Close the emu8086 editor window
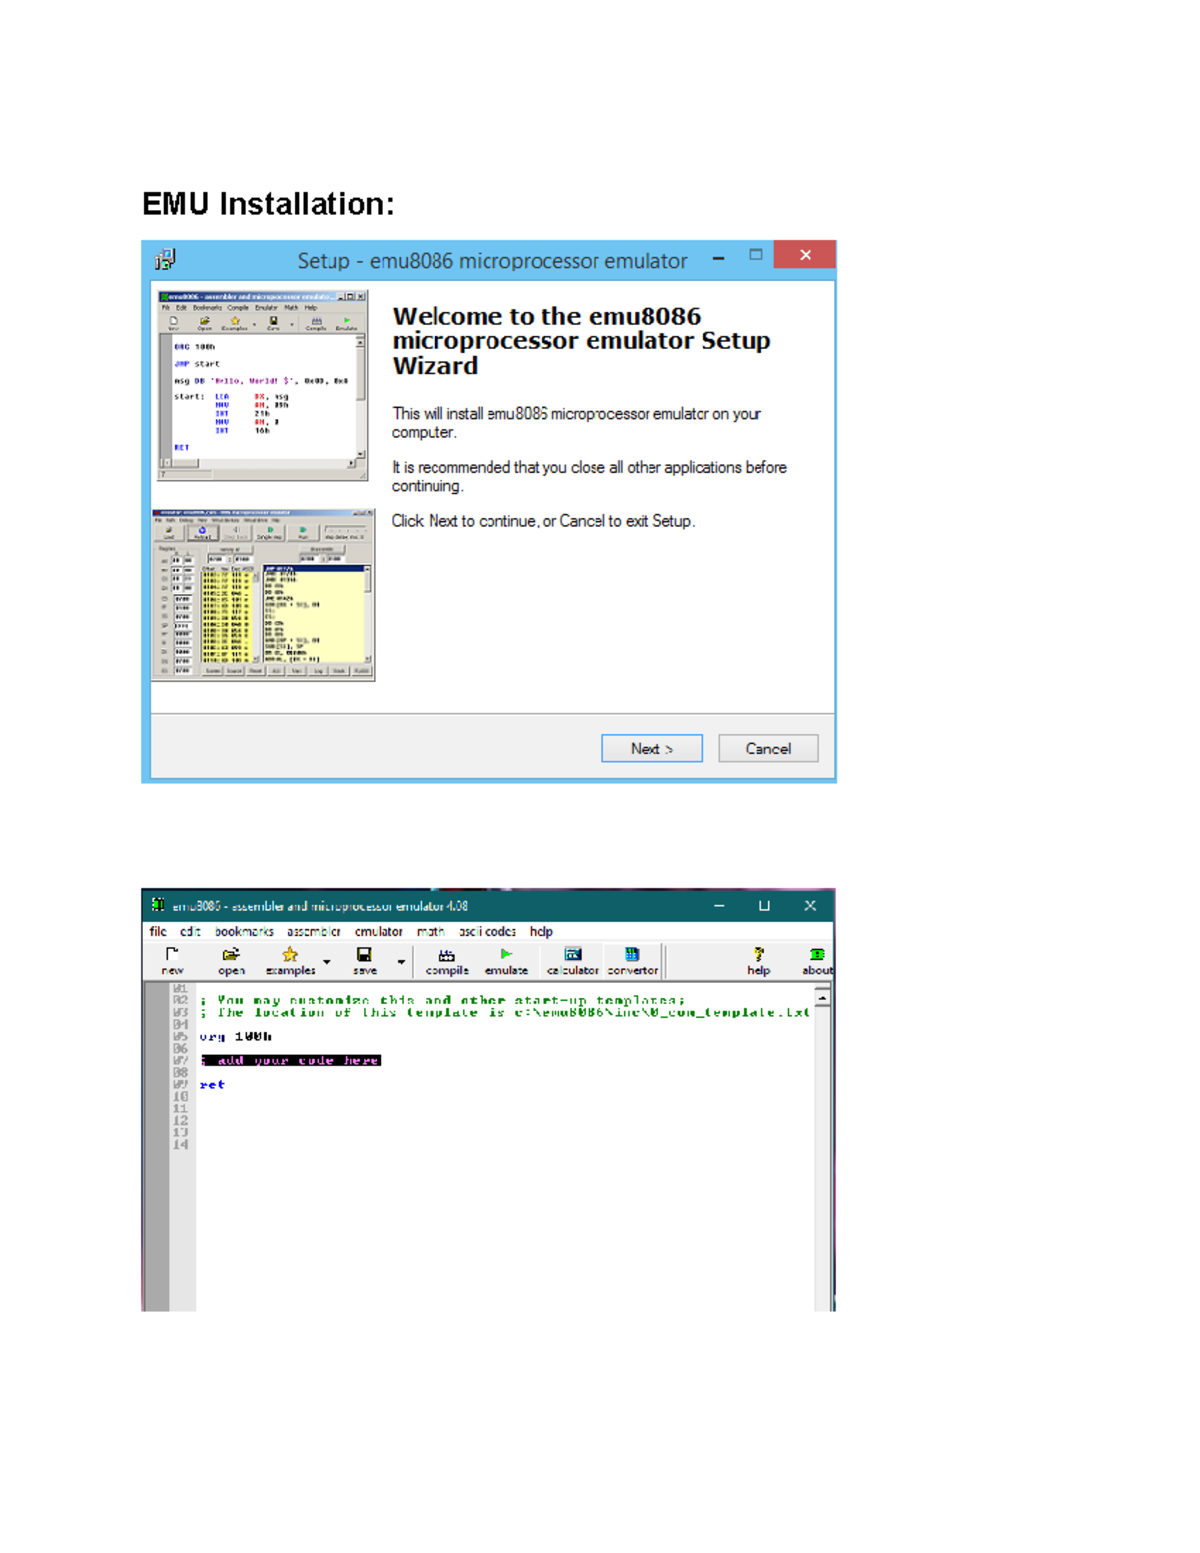Screen dimensions: 1200x1553 (x=810, y=906)
